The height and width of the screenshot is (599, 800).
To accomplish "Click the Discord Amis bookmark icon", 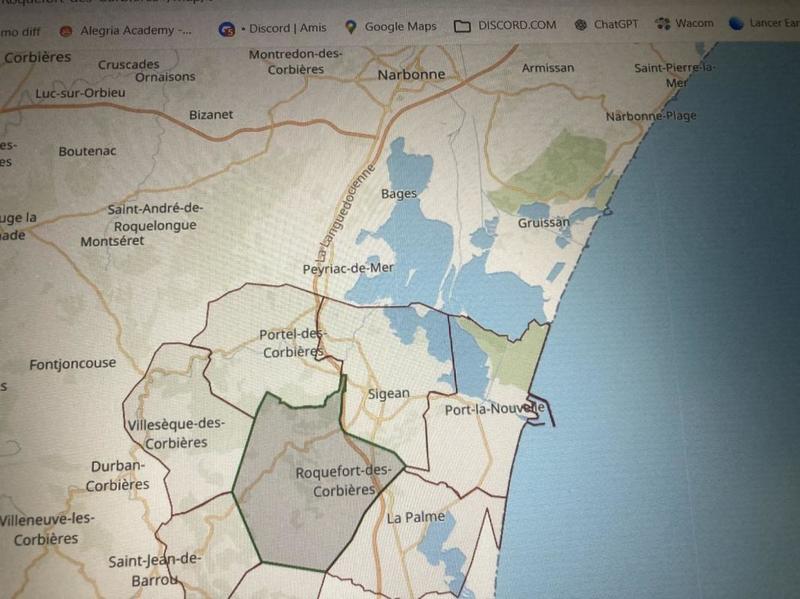I will [x=227, y=28].
